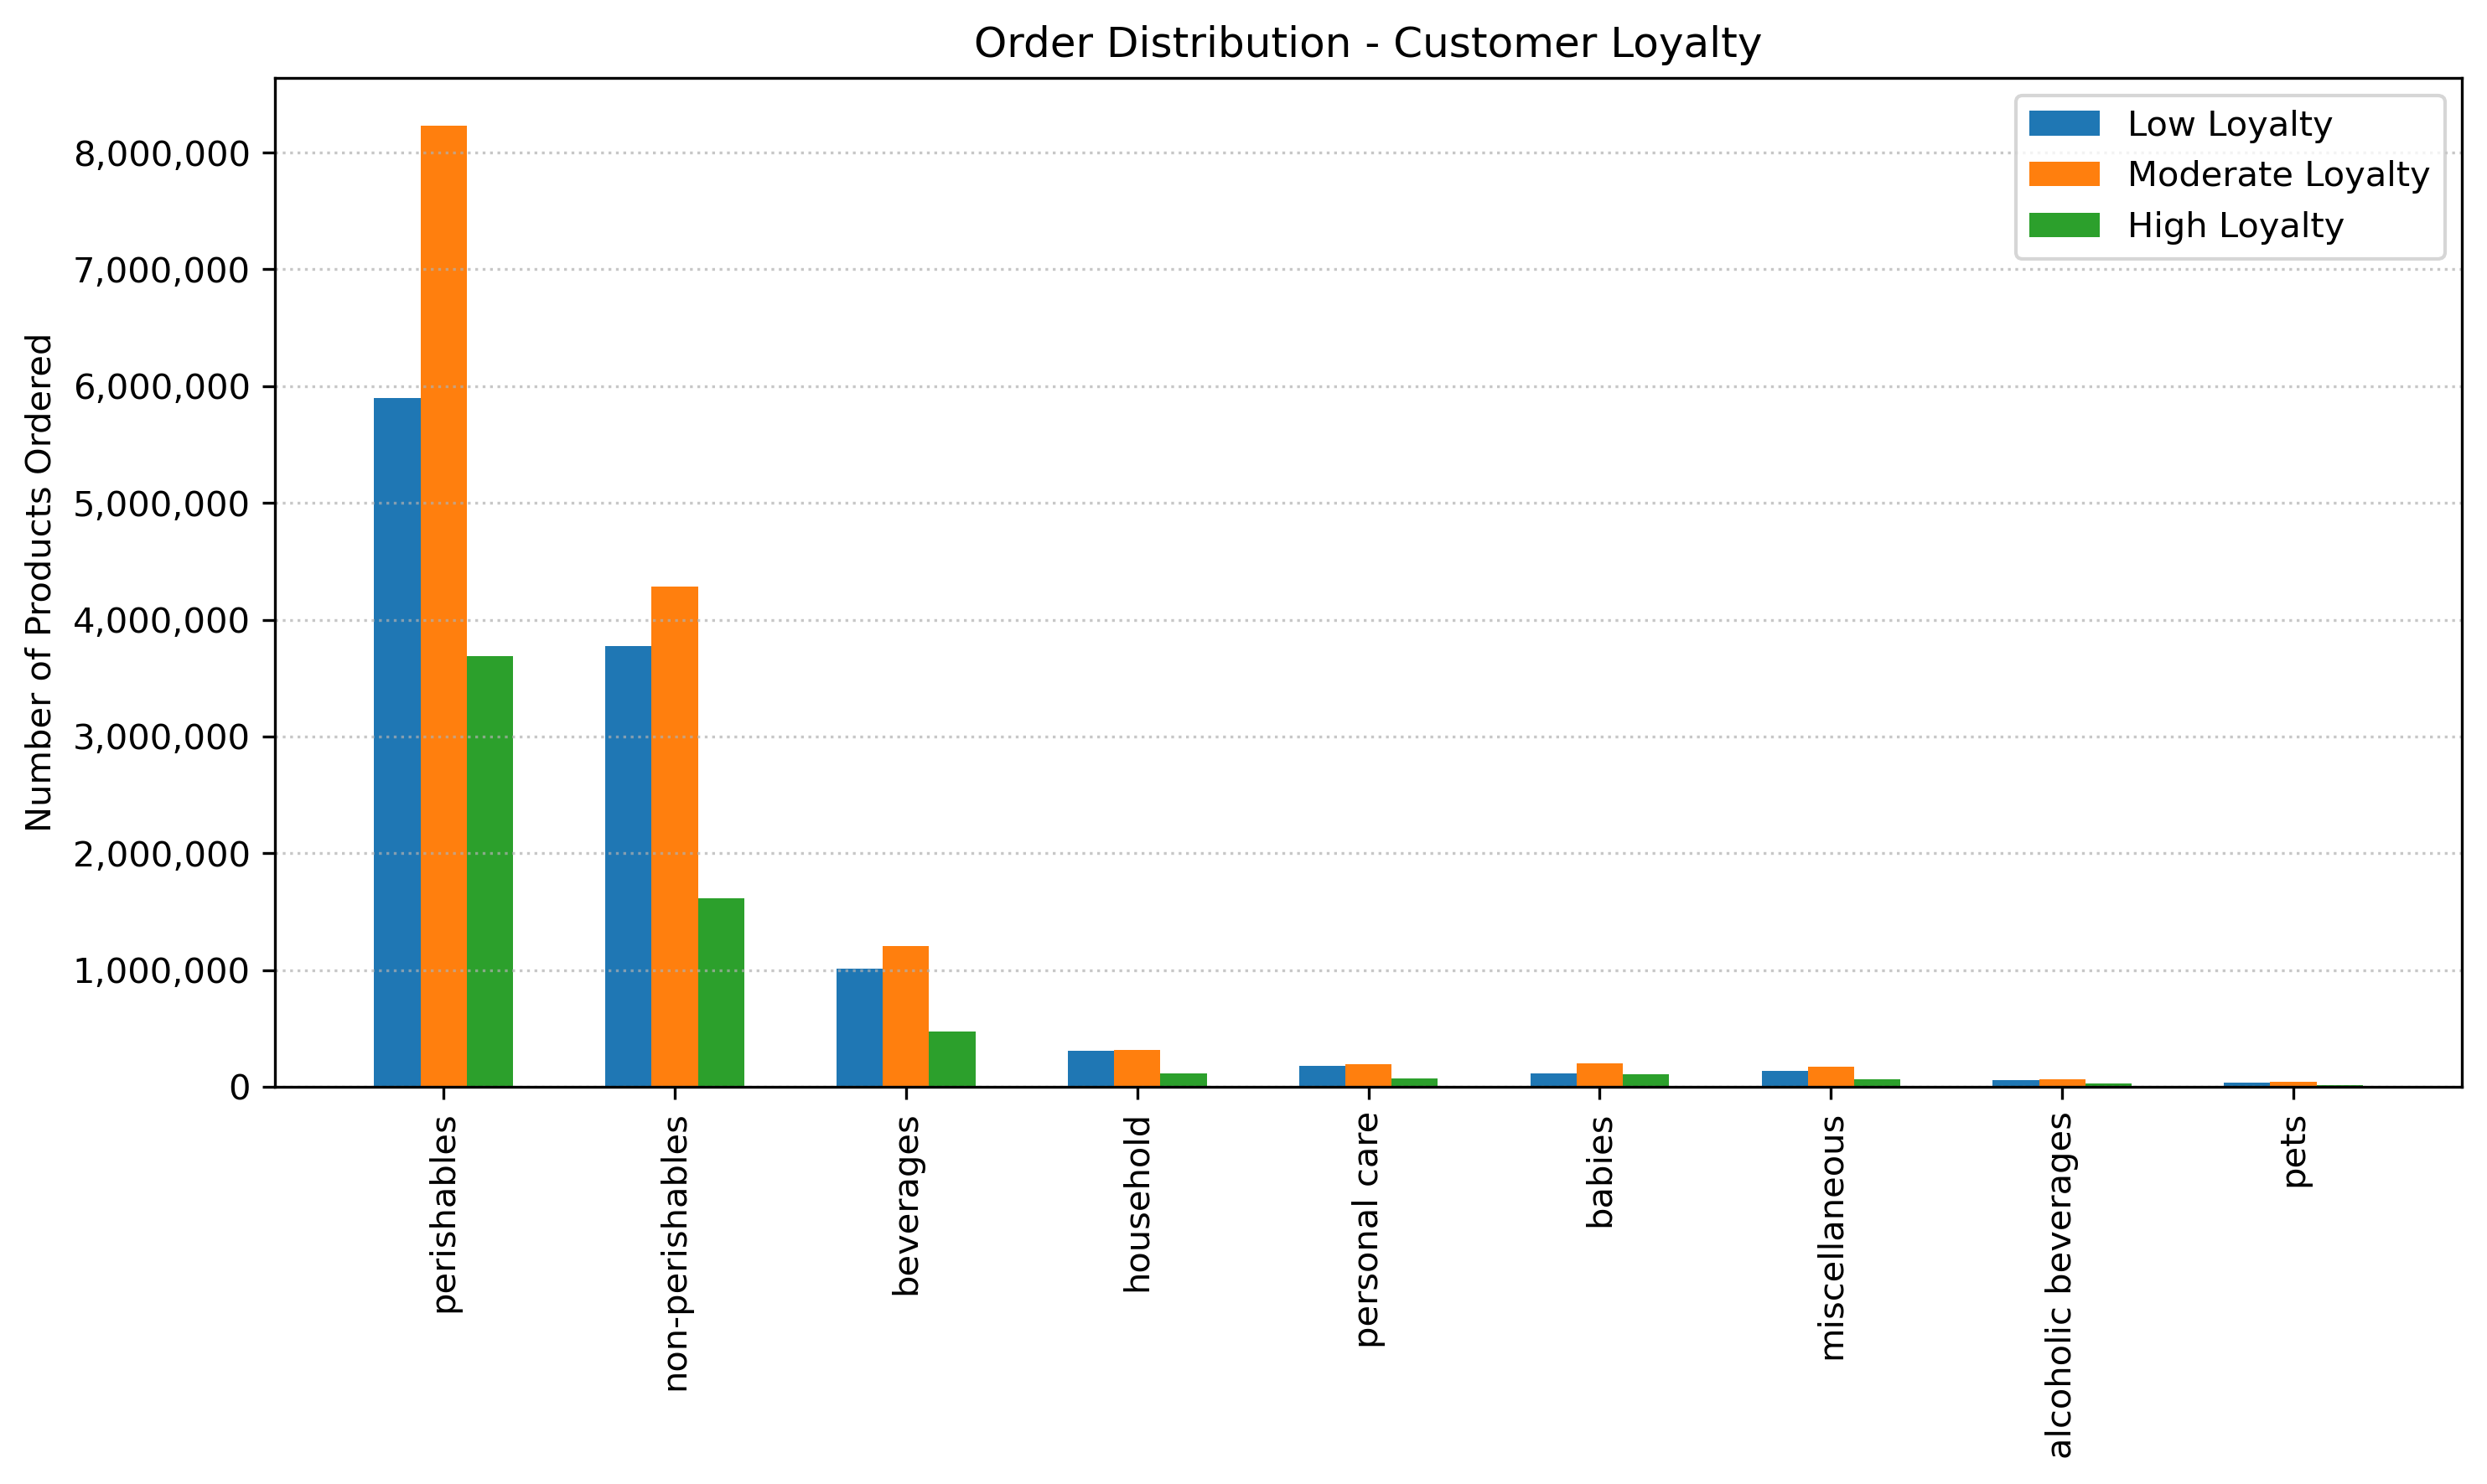Click the green perishables High Loyalty bar
The image size is (2487, 1484).
[490, 871]
